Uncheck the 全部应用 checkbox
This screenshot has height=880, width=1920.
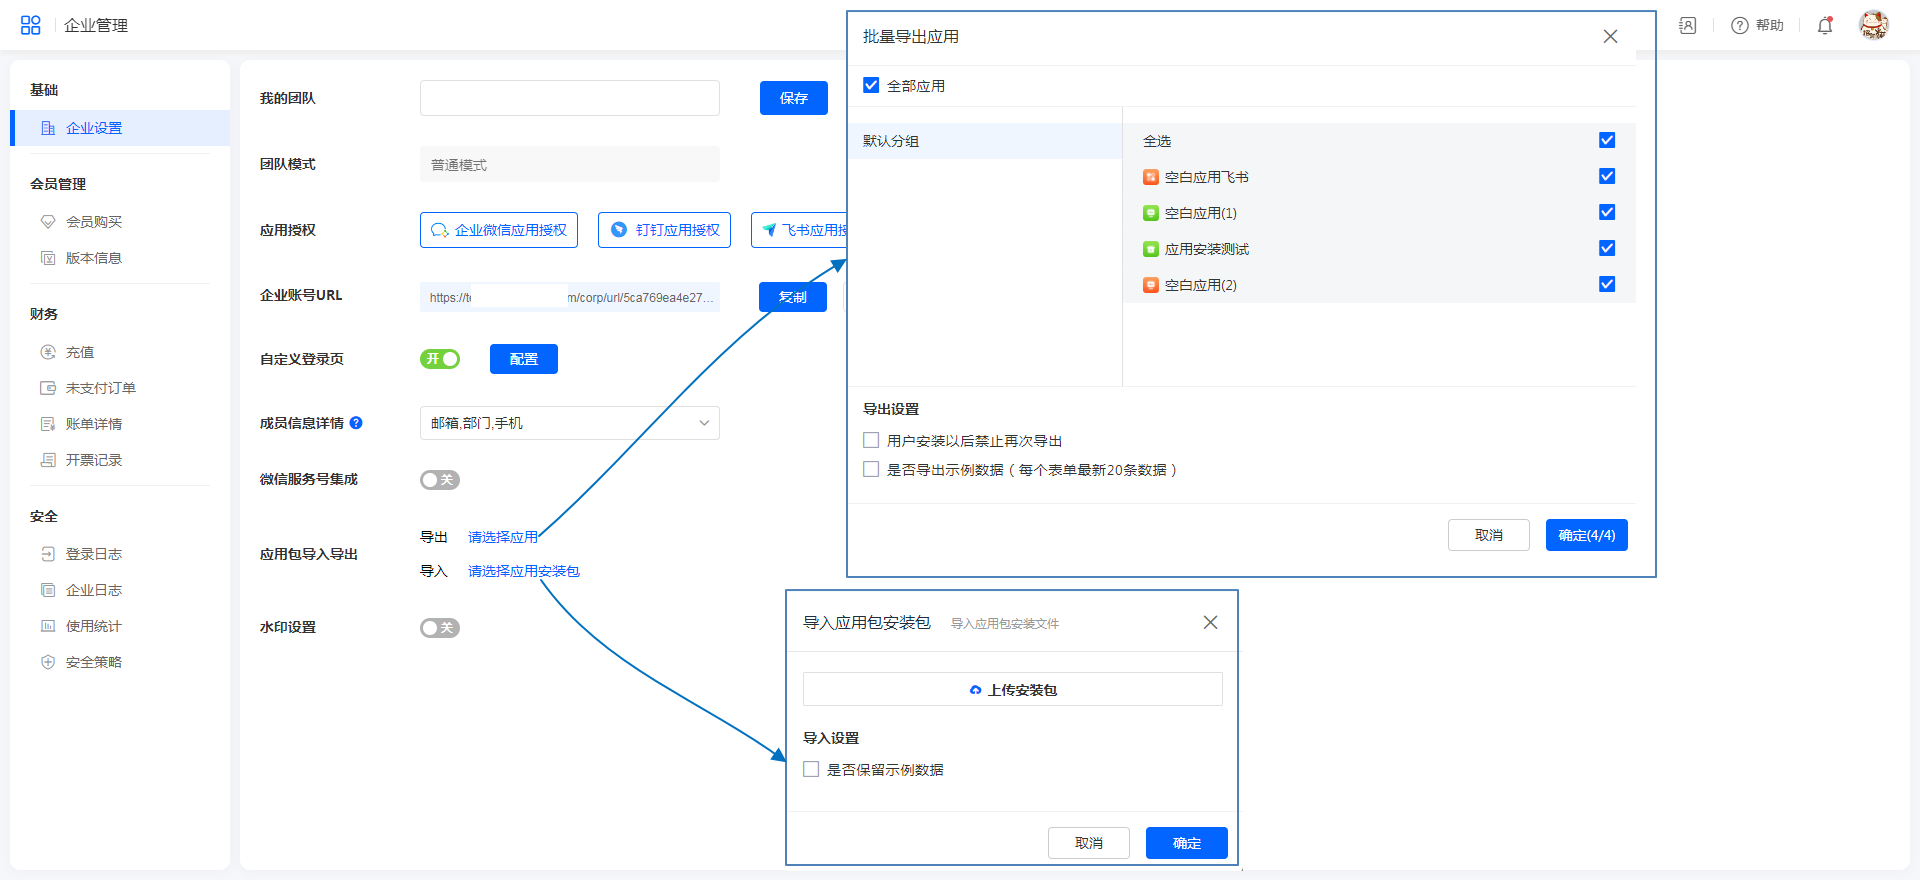tap(871, 86)
